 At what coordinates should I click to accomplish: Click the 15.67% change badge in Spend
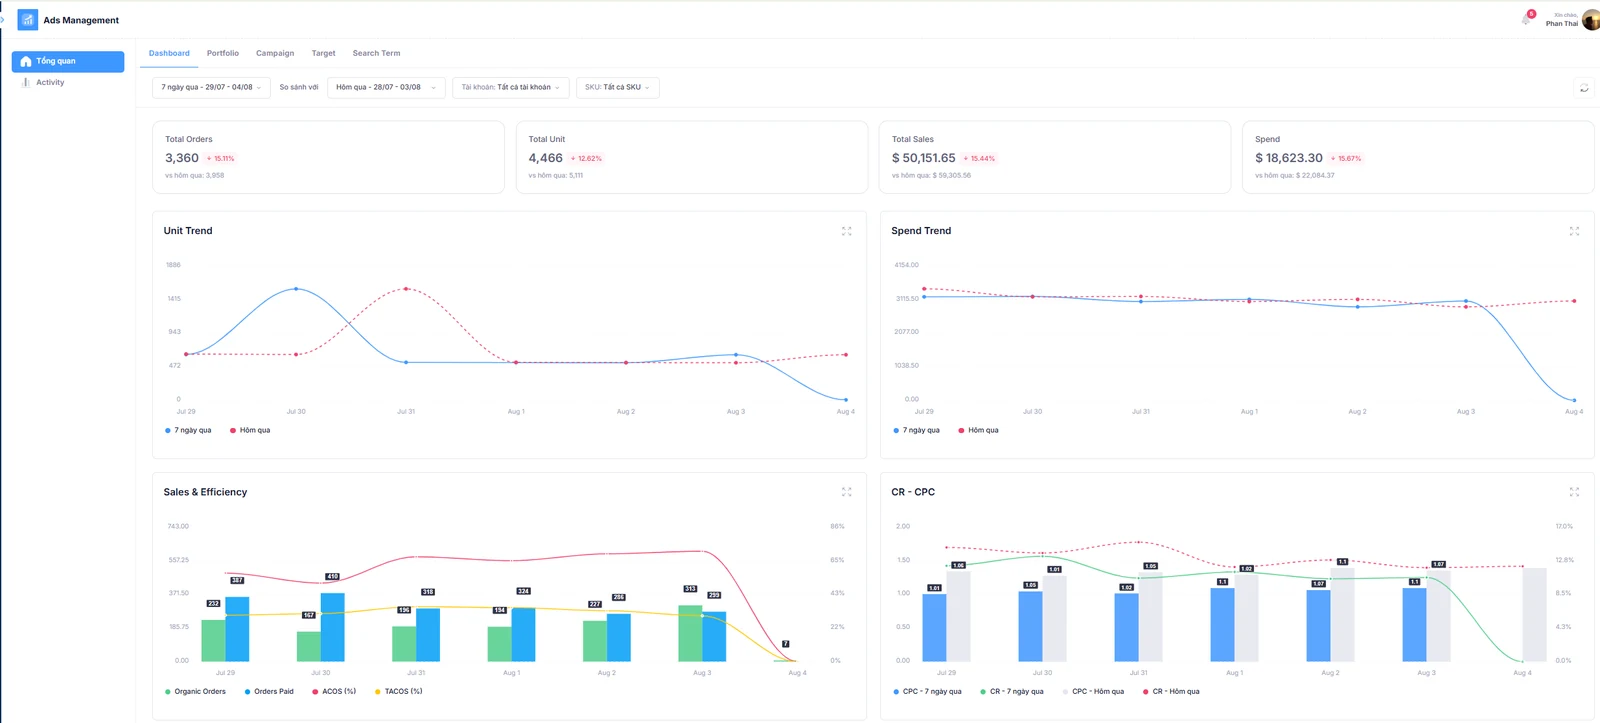click(1346, 158)
